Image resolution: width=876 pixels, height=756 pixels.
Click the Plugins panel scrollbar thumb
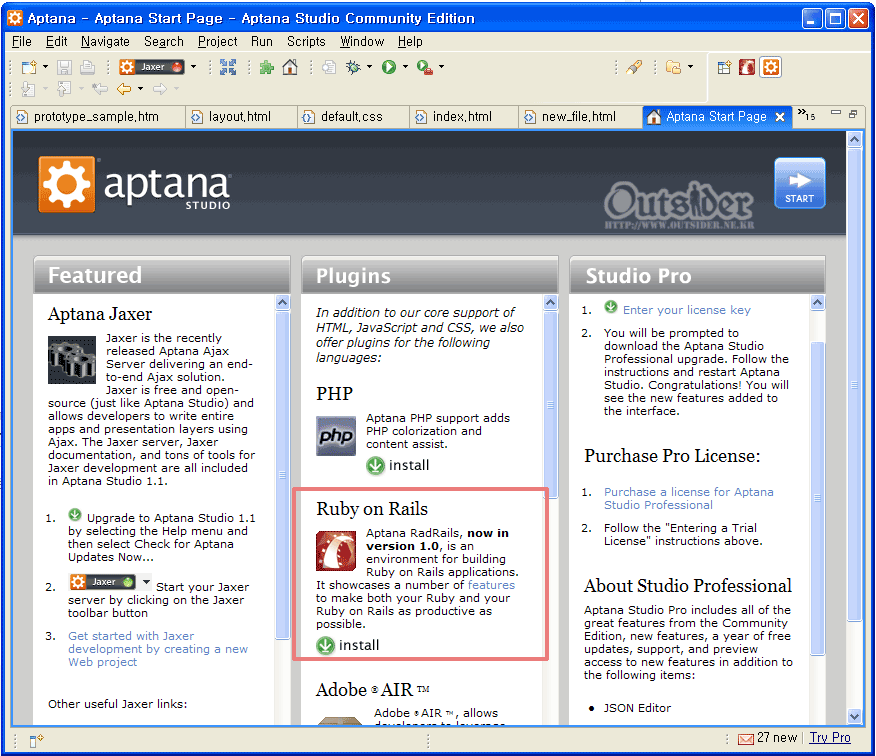pos(551,405)
